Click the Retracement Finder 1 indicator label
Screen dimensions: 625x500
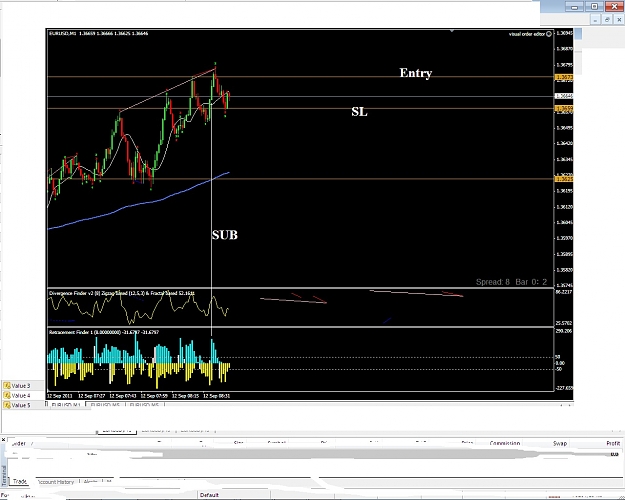point(104,332)
